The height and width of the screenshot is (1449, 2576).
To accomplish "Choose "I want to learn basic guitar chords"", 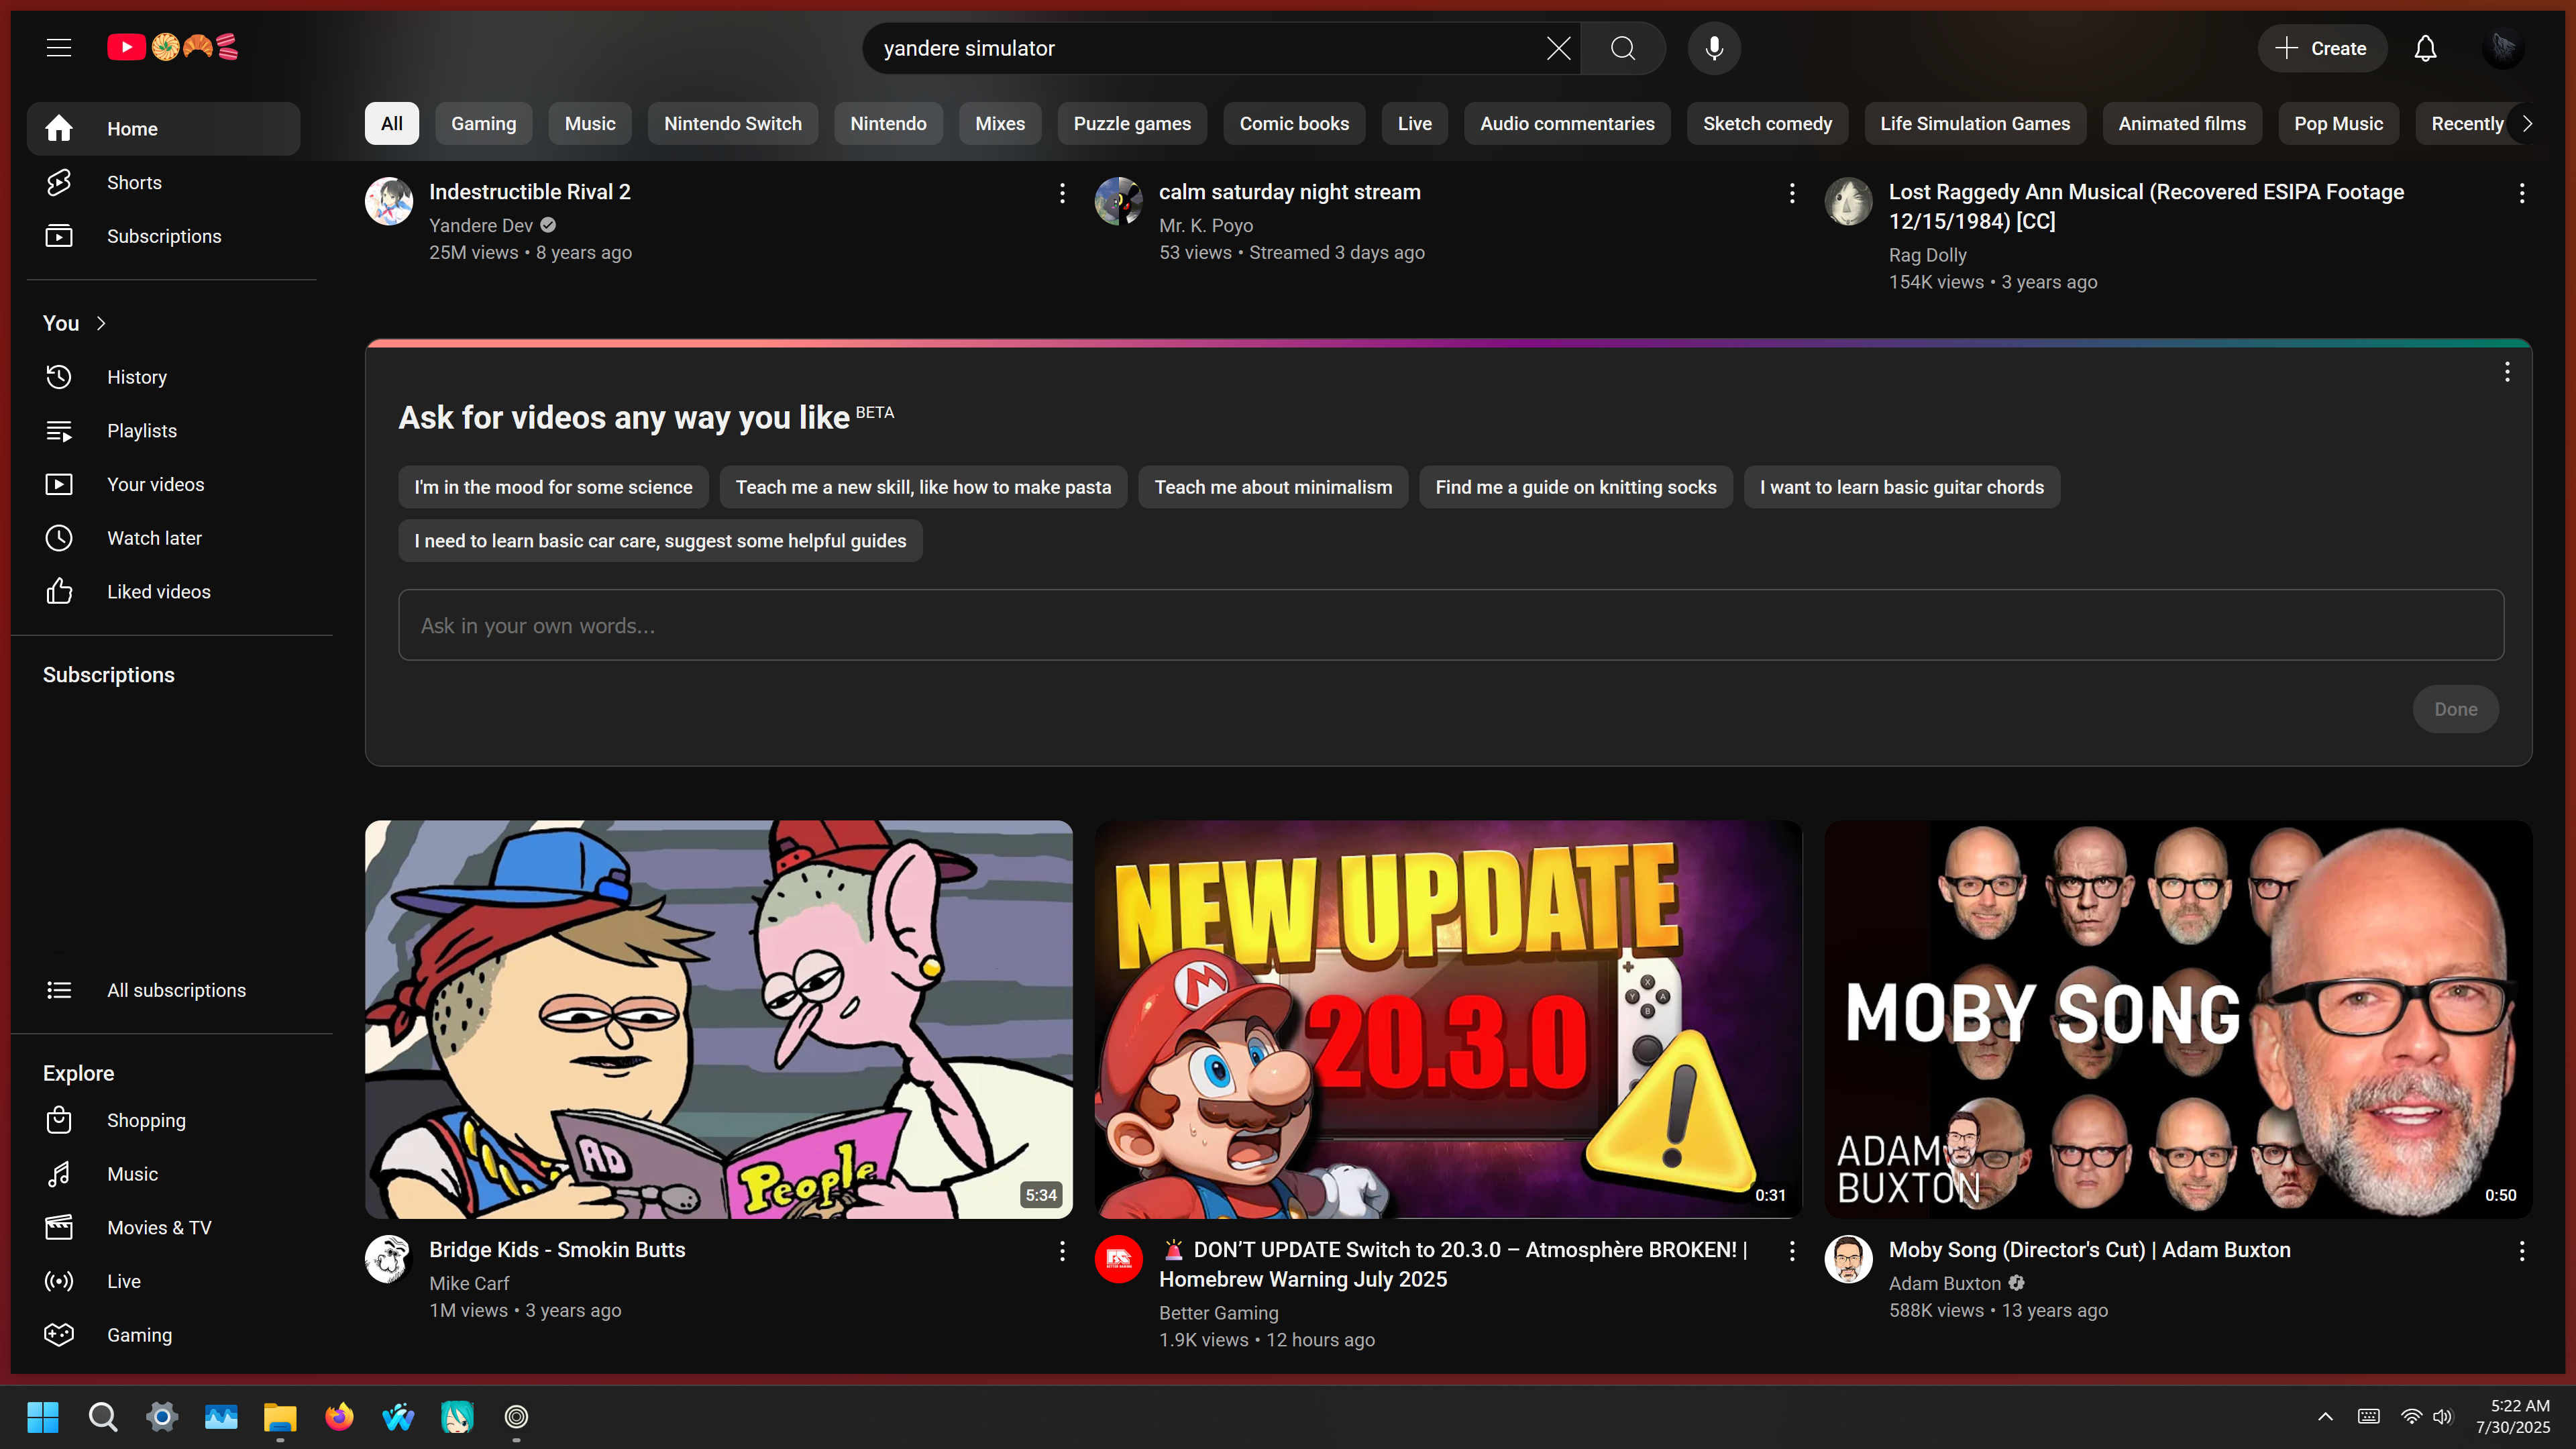I will (1902, 487).
